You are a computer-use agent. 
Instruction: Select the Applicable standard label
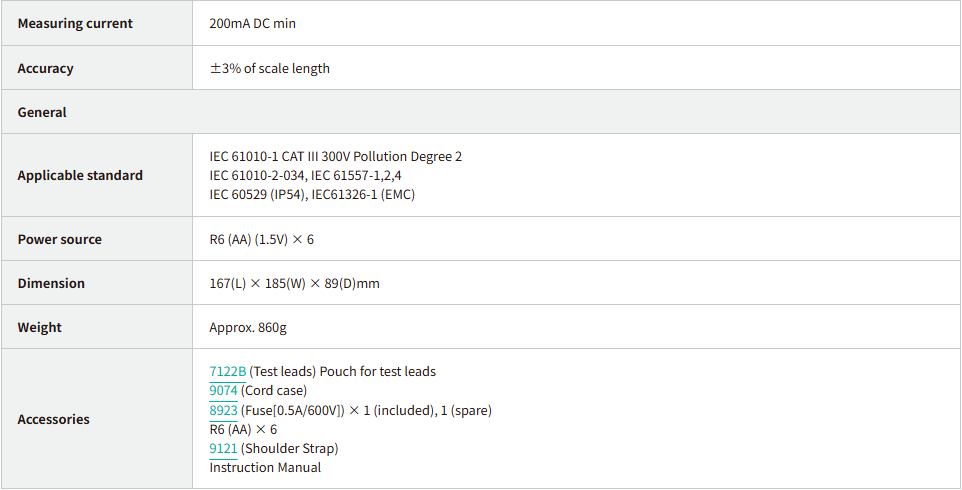(x=80, y=176)
